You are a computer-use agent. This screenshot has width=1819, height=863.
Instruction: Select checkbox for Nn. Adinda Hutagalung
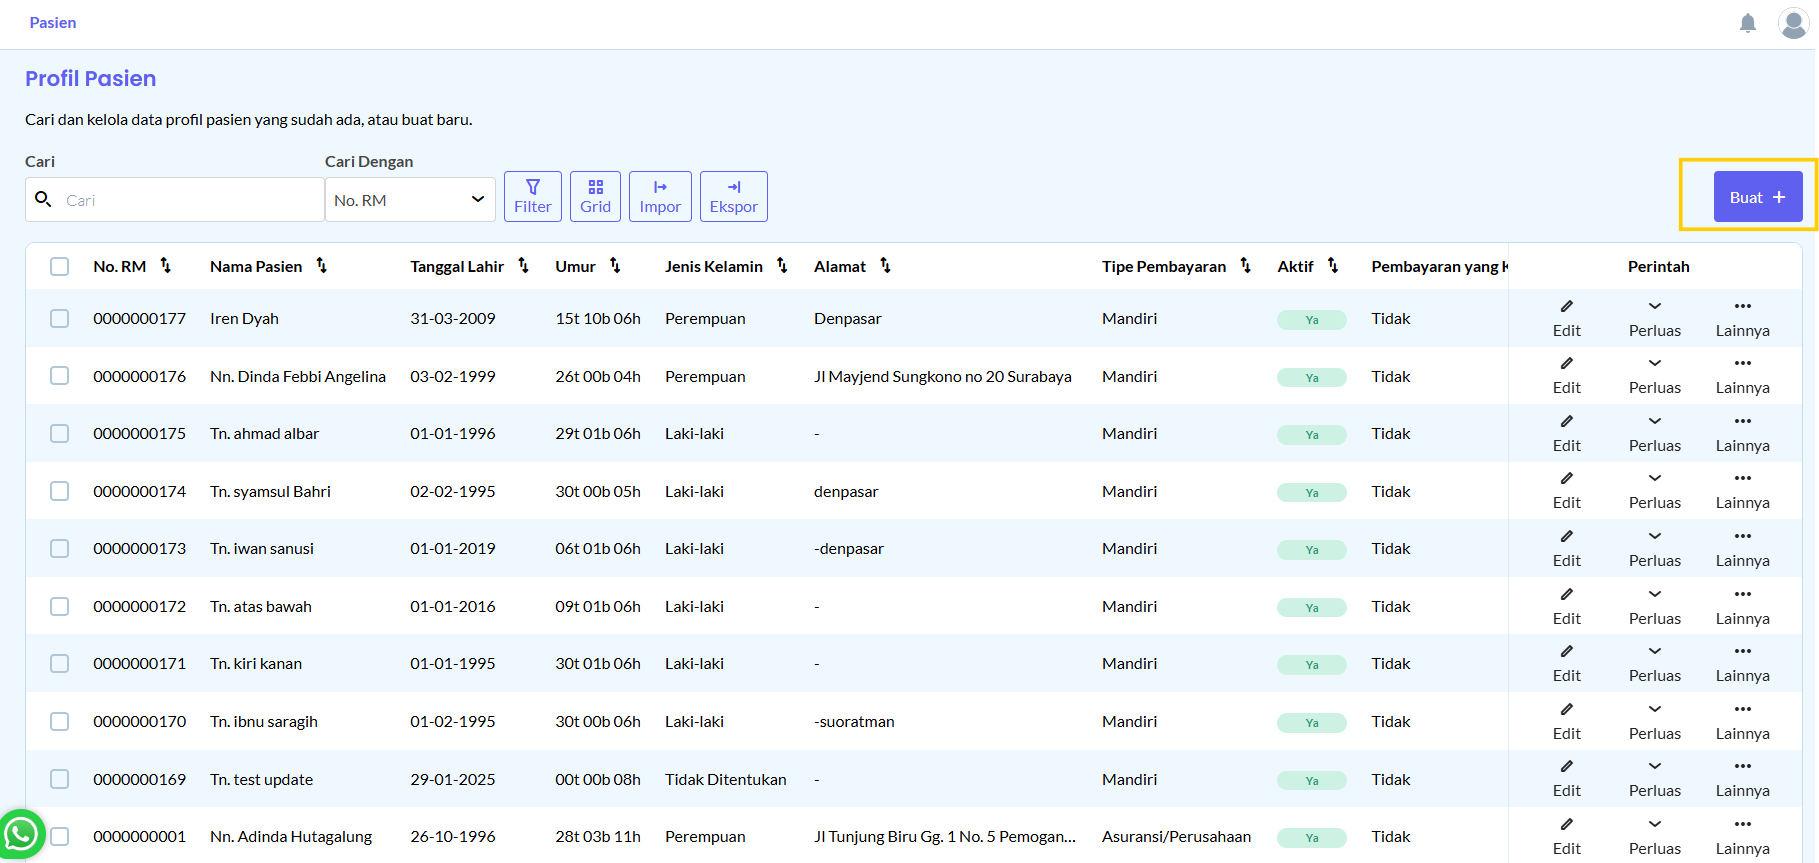tap(60, 836)
